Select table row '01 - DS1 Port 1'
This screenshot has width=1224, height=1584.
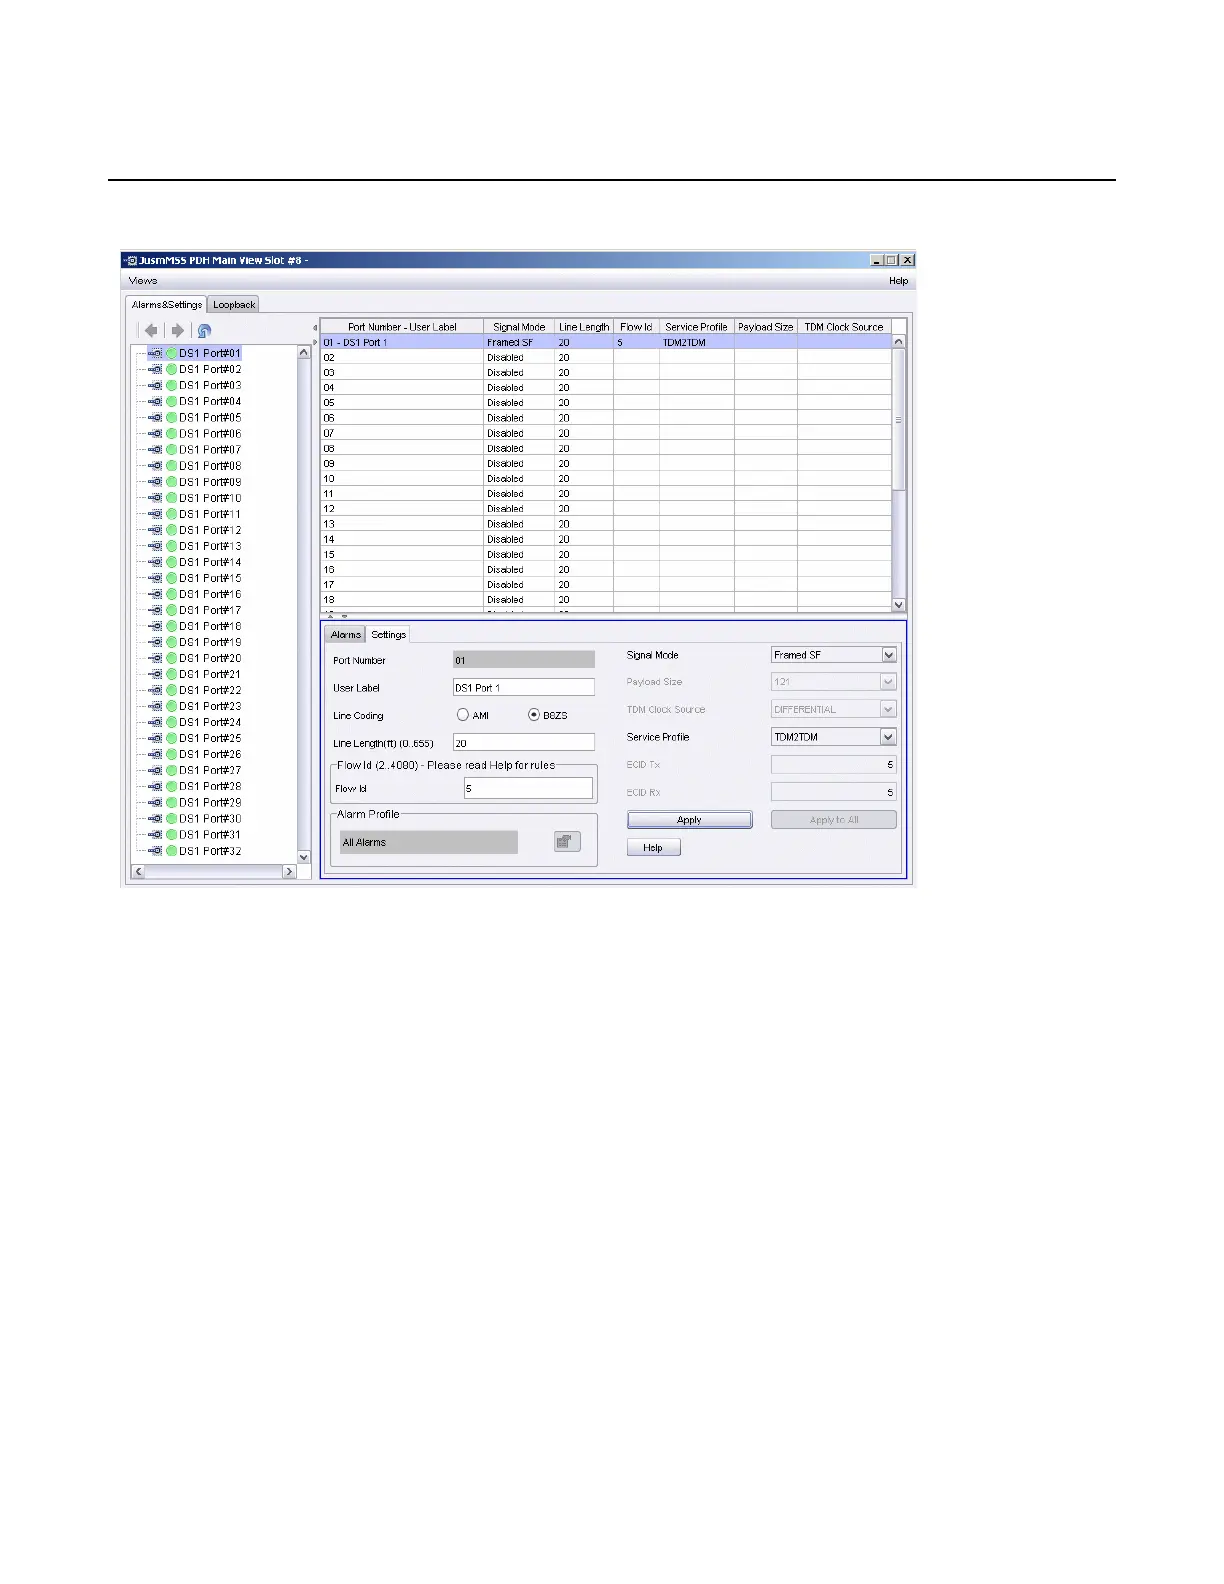[606, 342]
